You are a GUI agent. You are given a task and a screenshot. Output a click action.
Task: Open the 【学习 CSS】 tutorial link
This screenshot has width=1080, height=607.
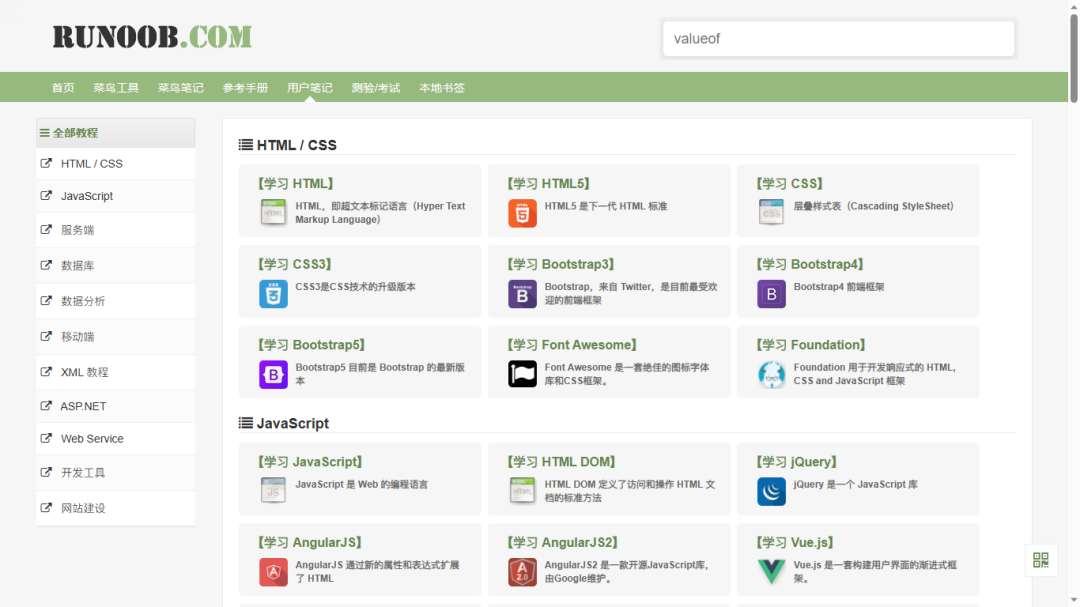click(x=789, y=183)
